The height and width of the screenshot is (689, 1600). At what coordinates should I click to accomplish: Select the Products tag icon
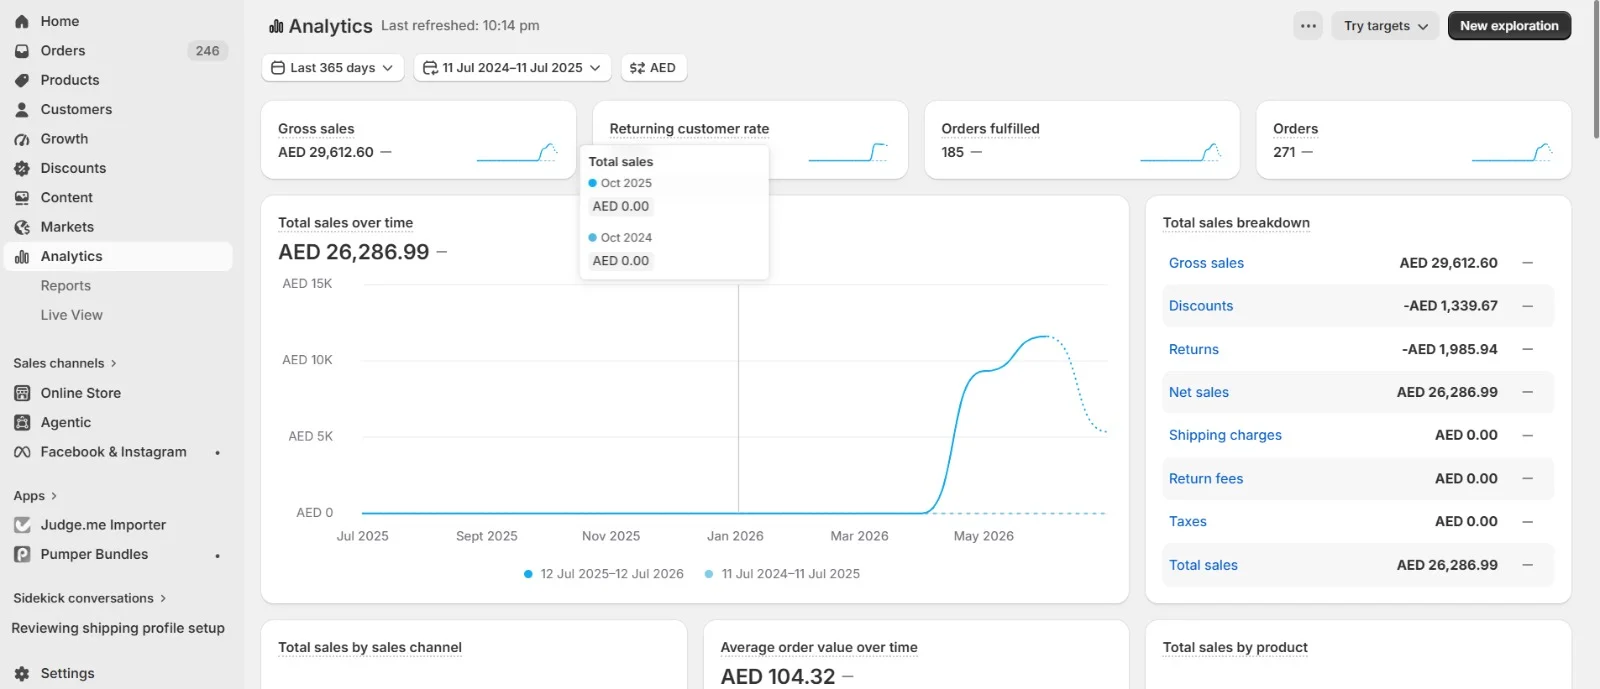22,80
